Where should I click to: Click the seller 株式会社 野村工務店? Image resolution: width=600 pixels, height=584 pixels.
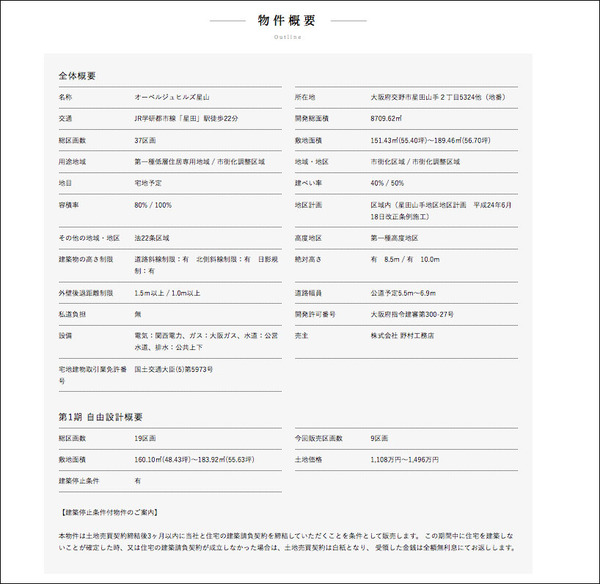(x=402, y=336)
